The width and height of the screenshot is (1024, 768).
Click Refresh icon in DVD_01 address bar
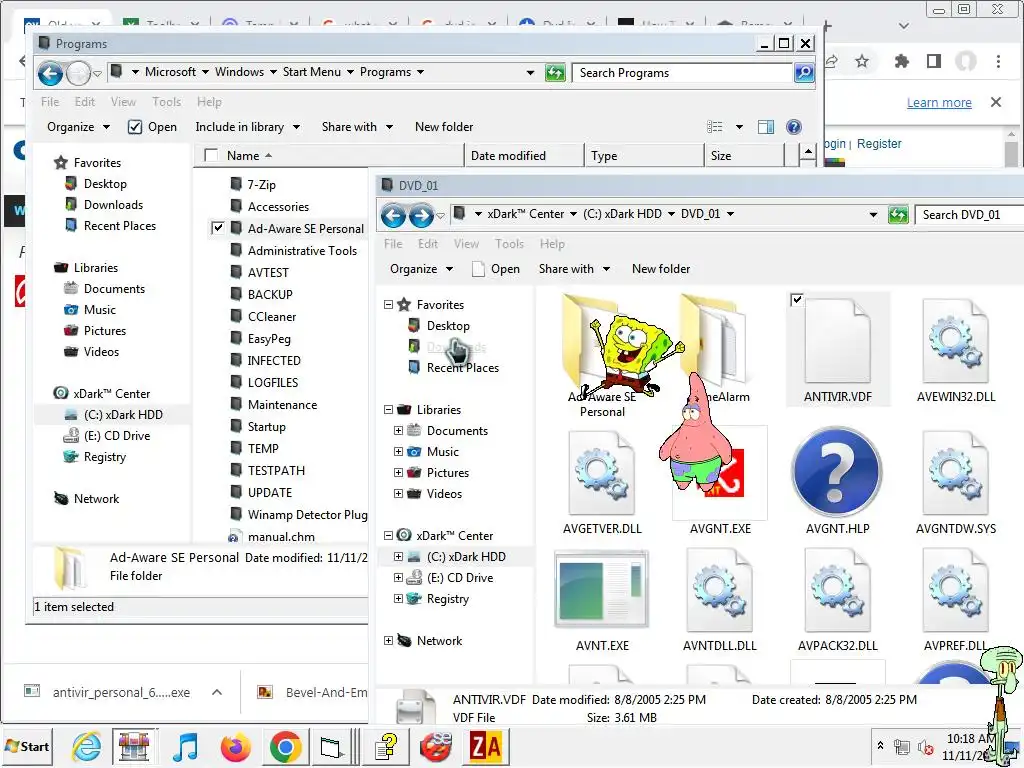(x=898, y=214)
